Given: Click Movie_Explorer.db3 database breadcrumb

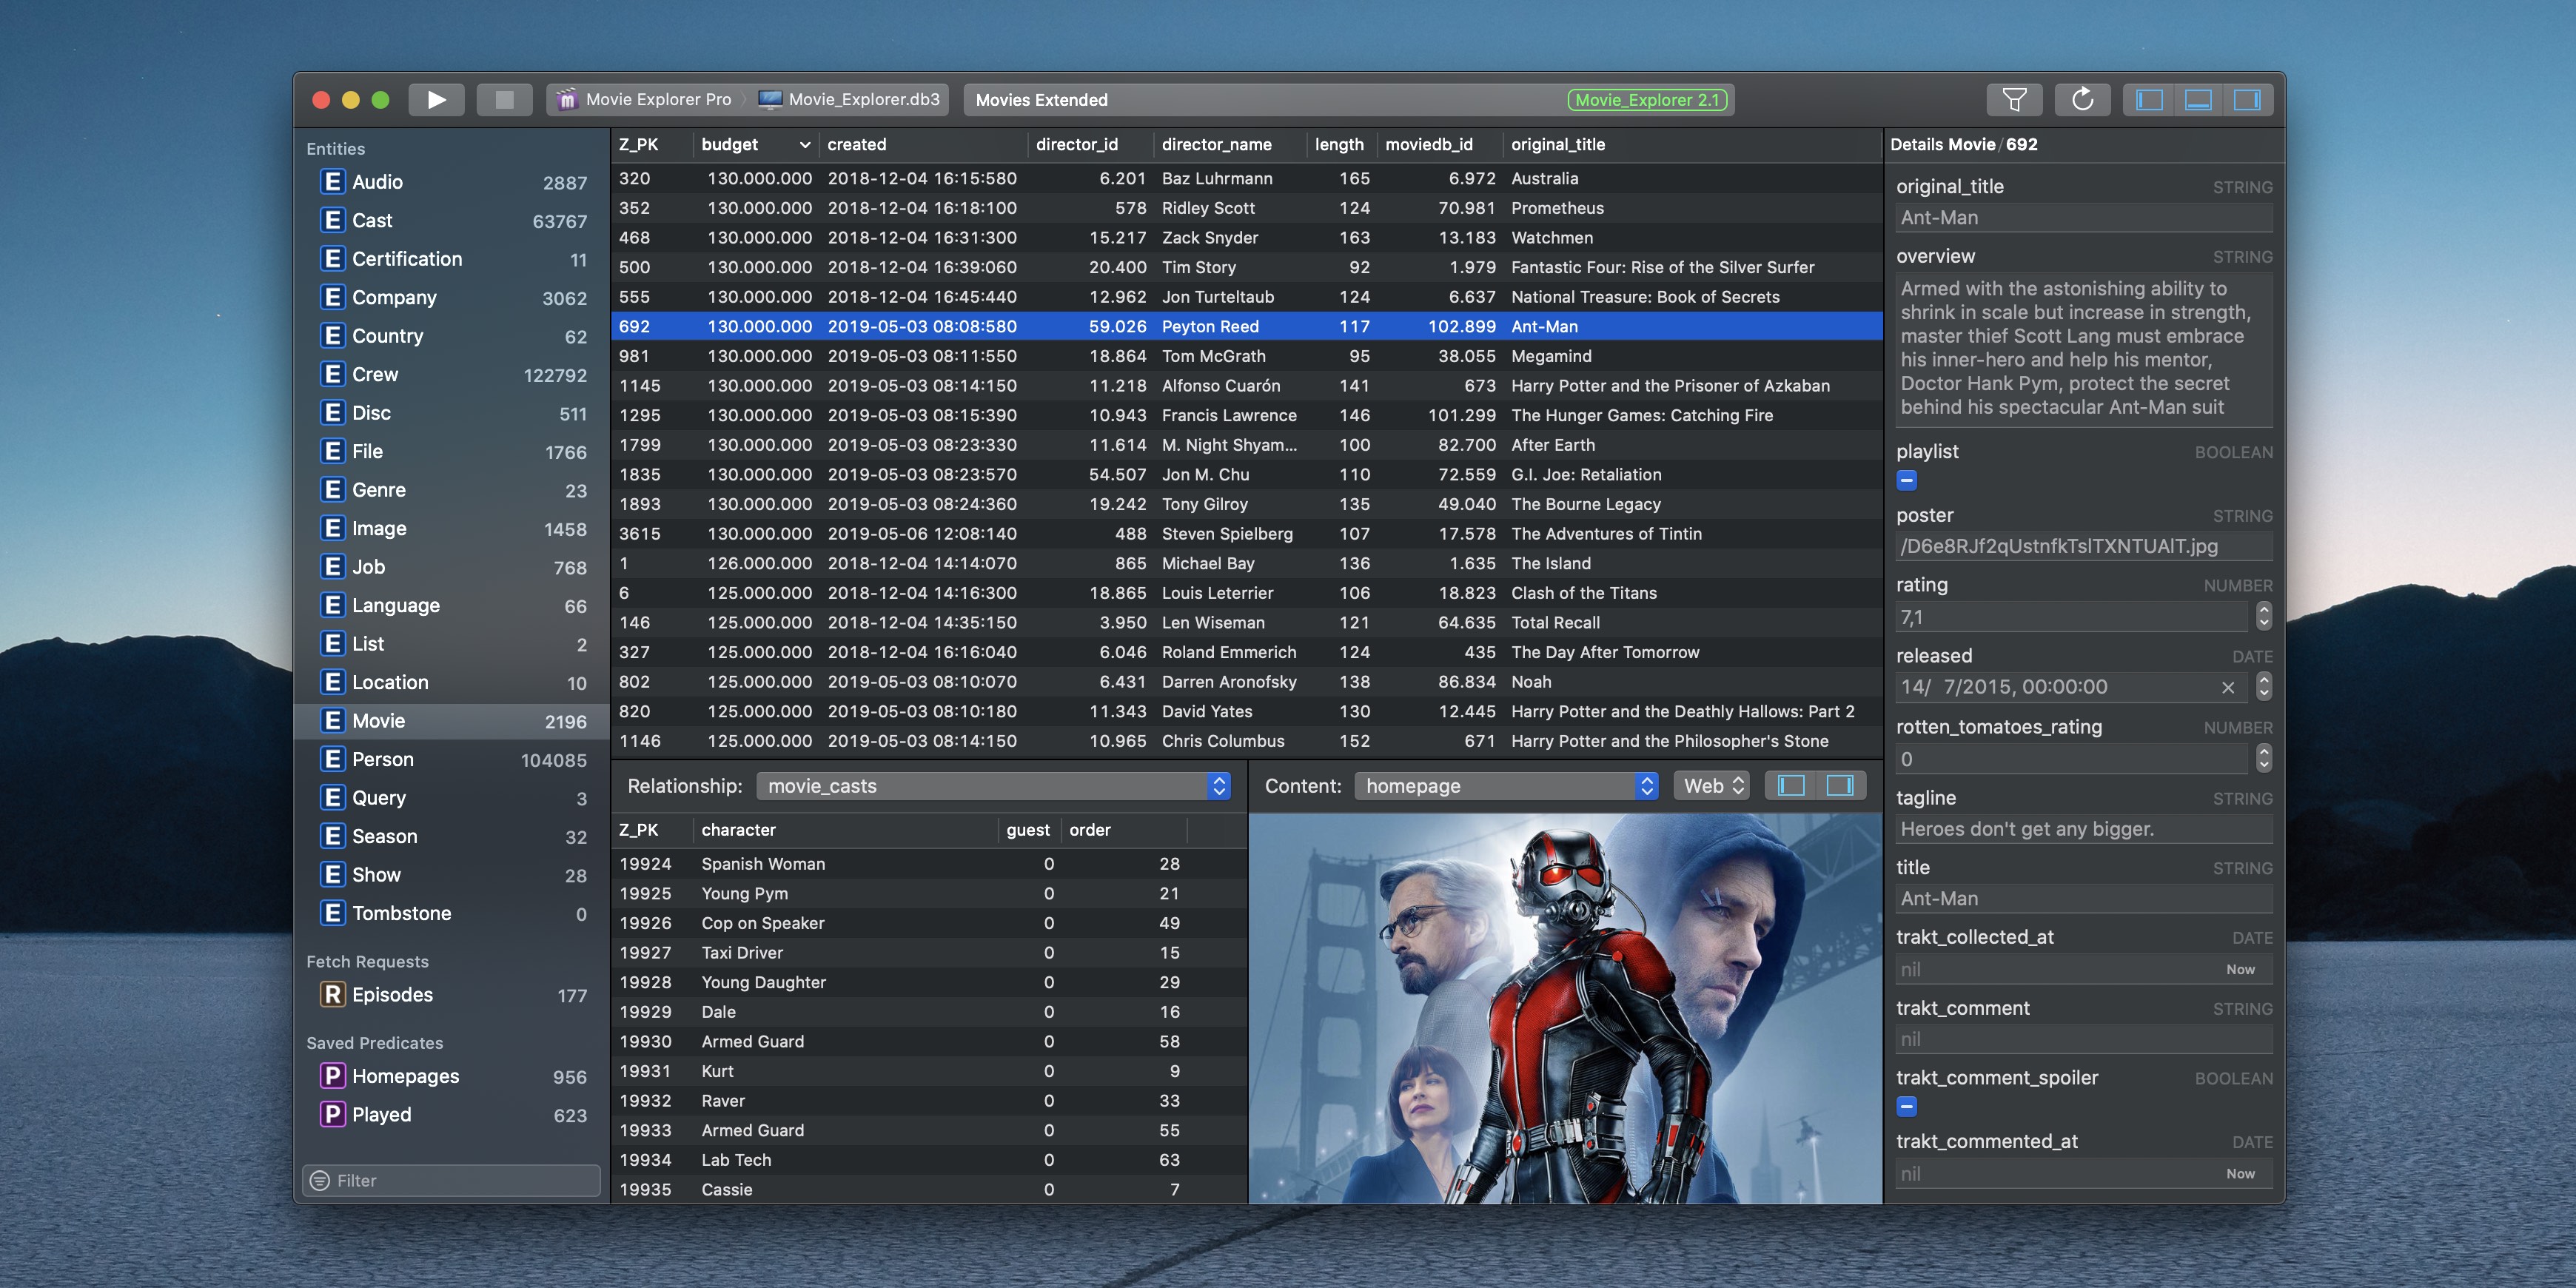Looking at the screenshot, I should click(849, 99).
